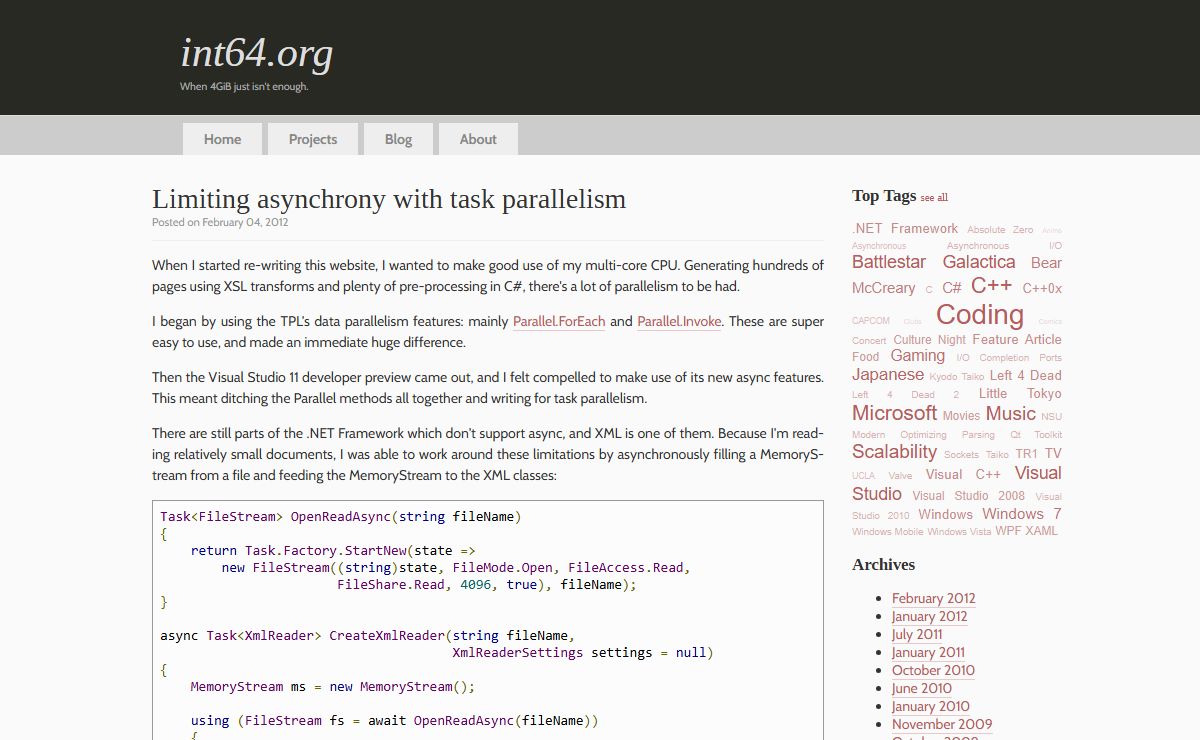This screenshot has height=740, width=1200.
Task: Click the int64.org site title
Action: 256,53
